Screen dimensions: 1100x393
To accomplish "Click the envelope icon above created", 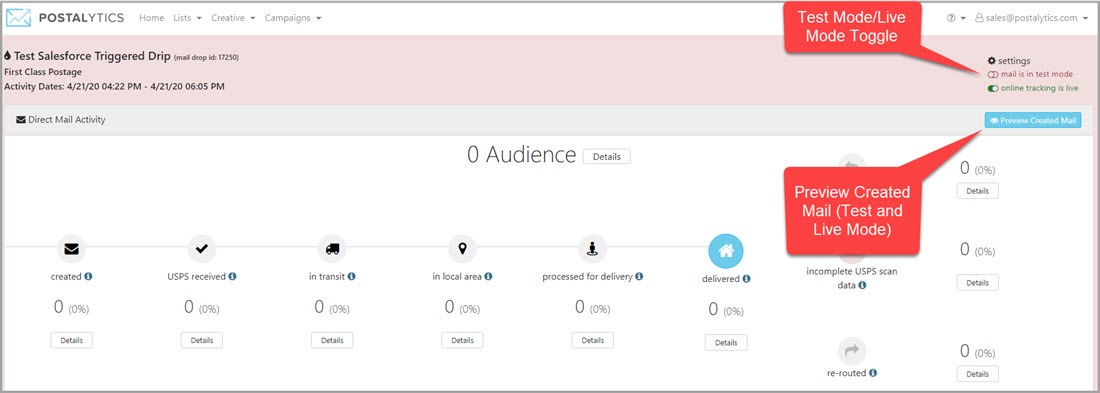I will 71,248.
